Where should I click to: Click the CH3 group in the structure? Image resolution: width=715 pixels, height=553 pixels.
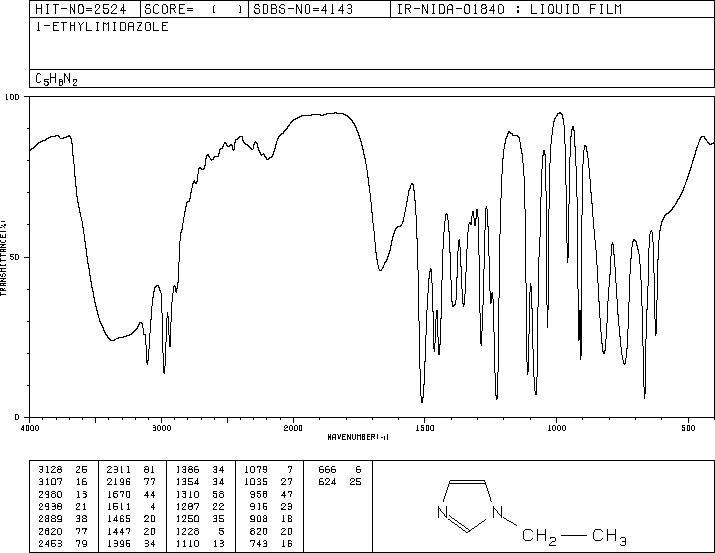[x=609, y=537]
